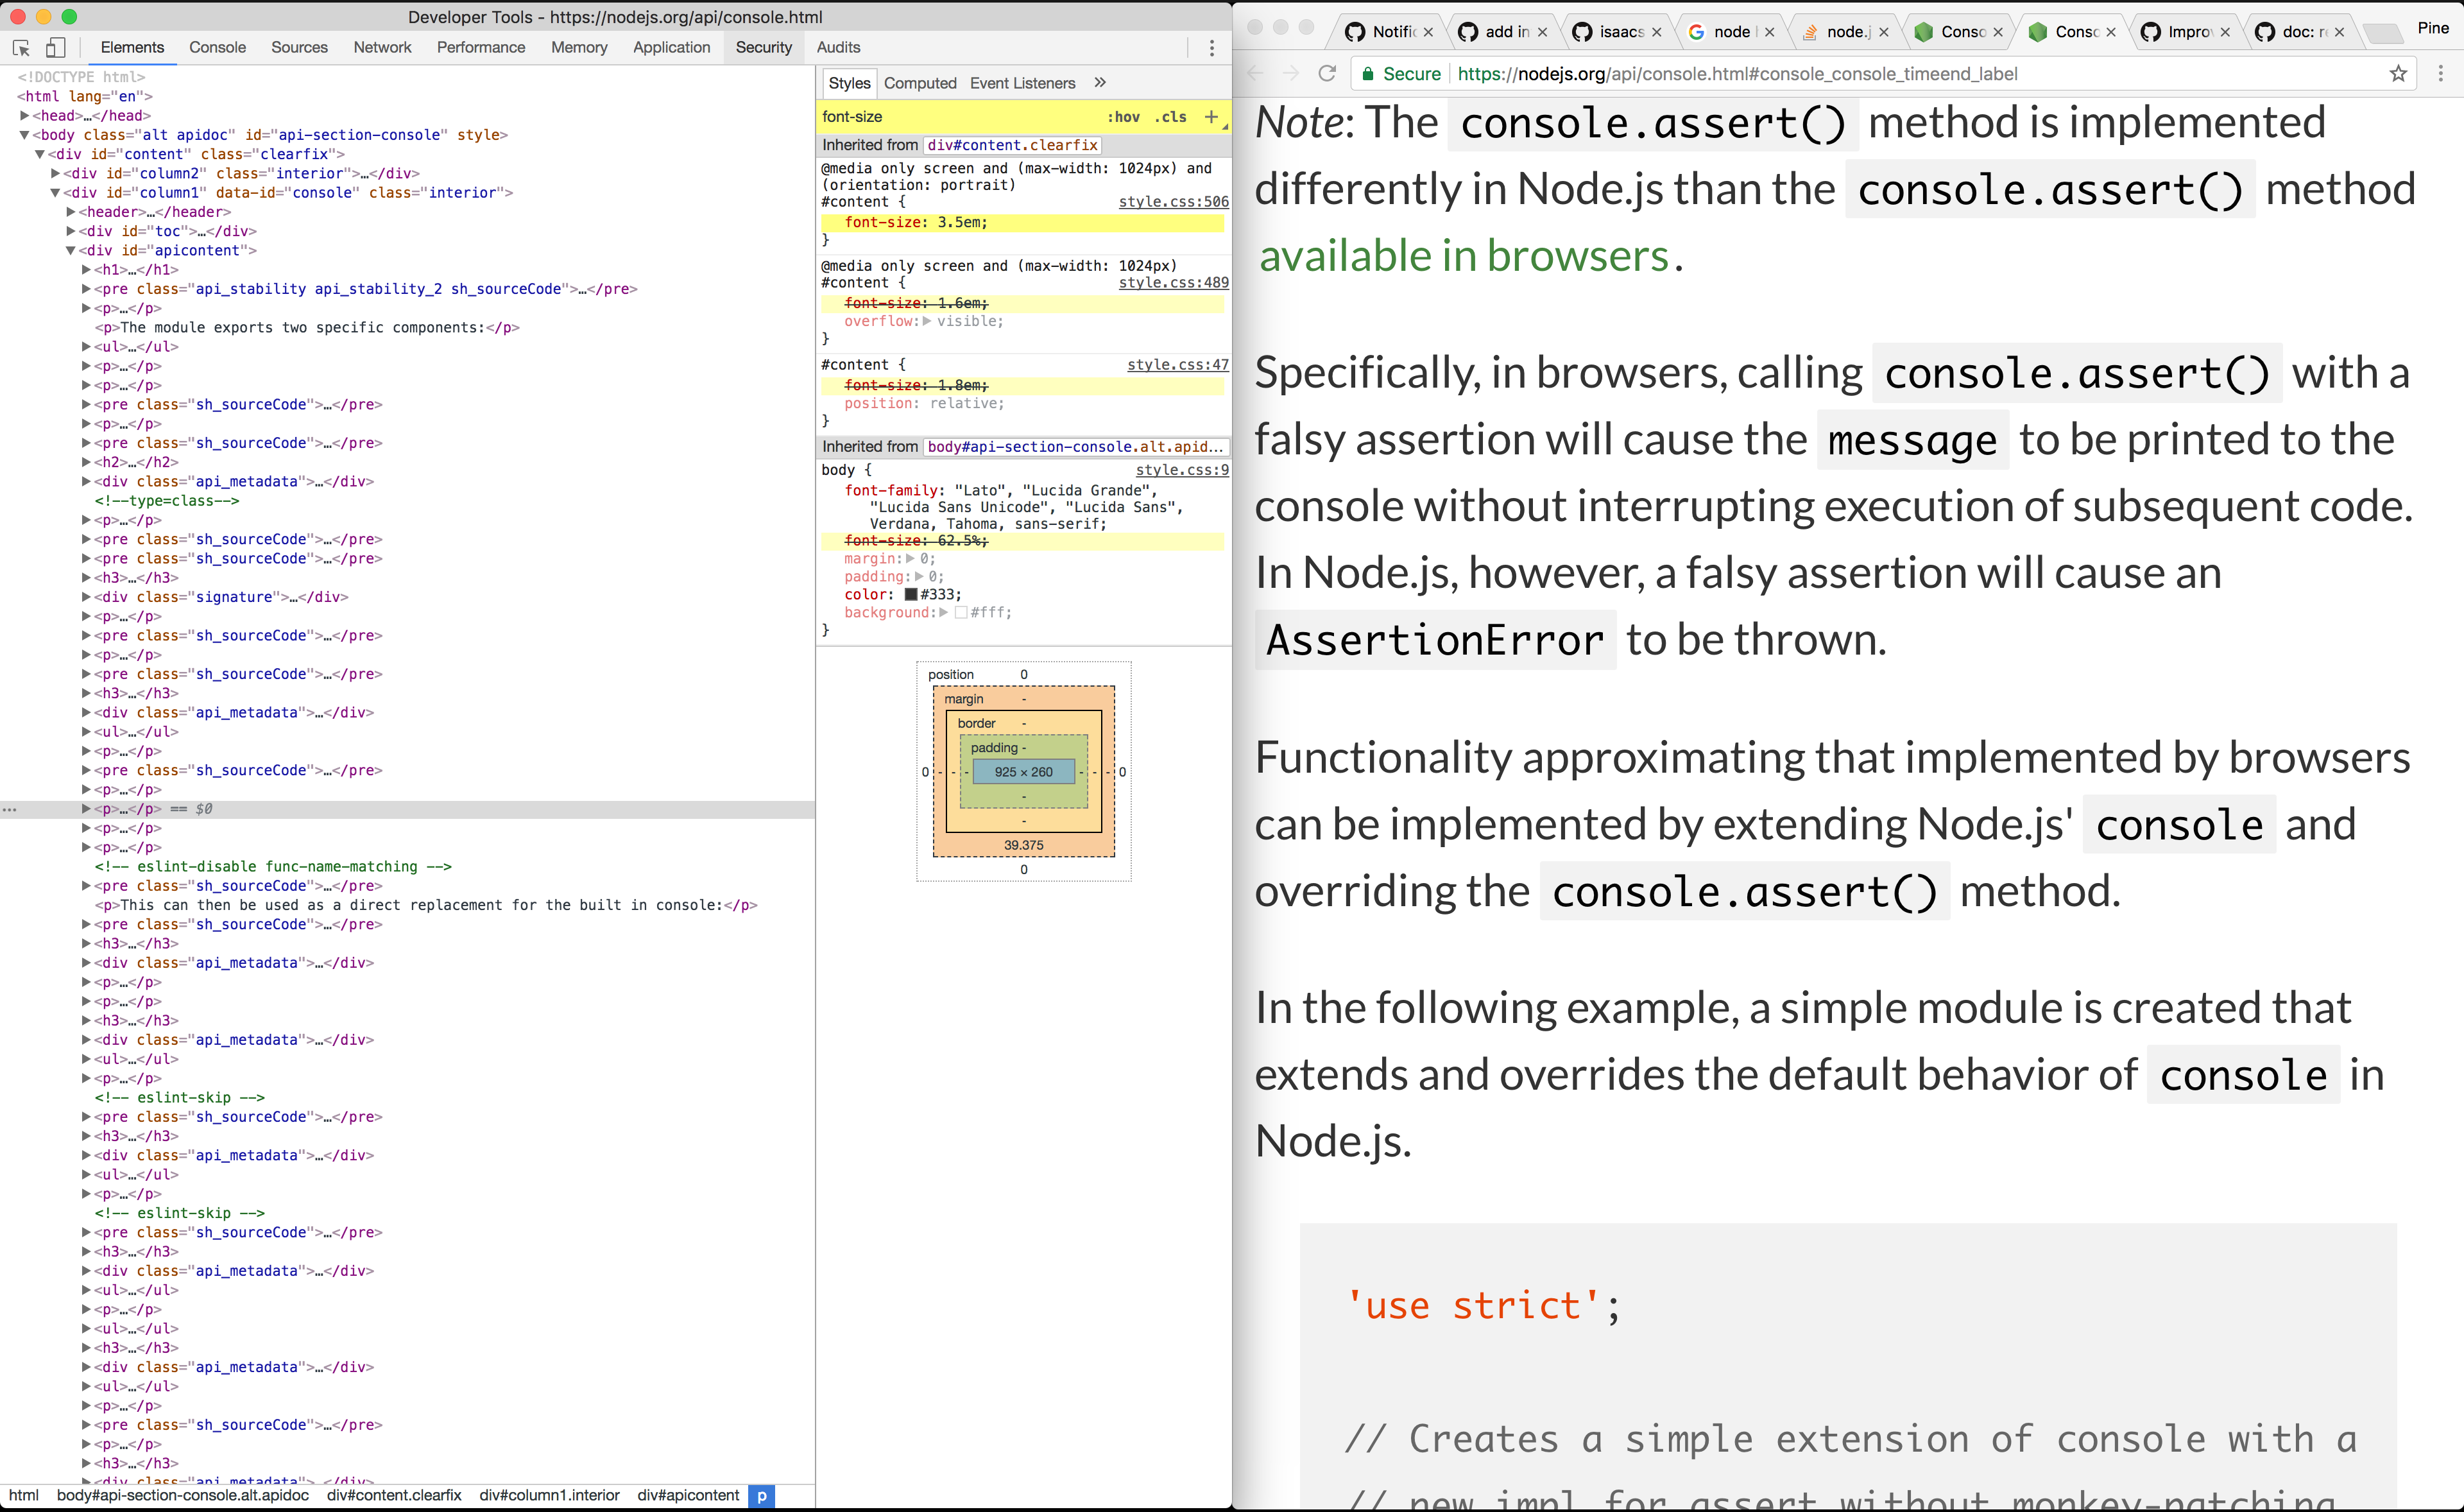The image size is (2464, 1512).
Task: Switch to Computed styles pane
Action: pyautogui.click(x=920, y=83)
